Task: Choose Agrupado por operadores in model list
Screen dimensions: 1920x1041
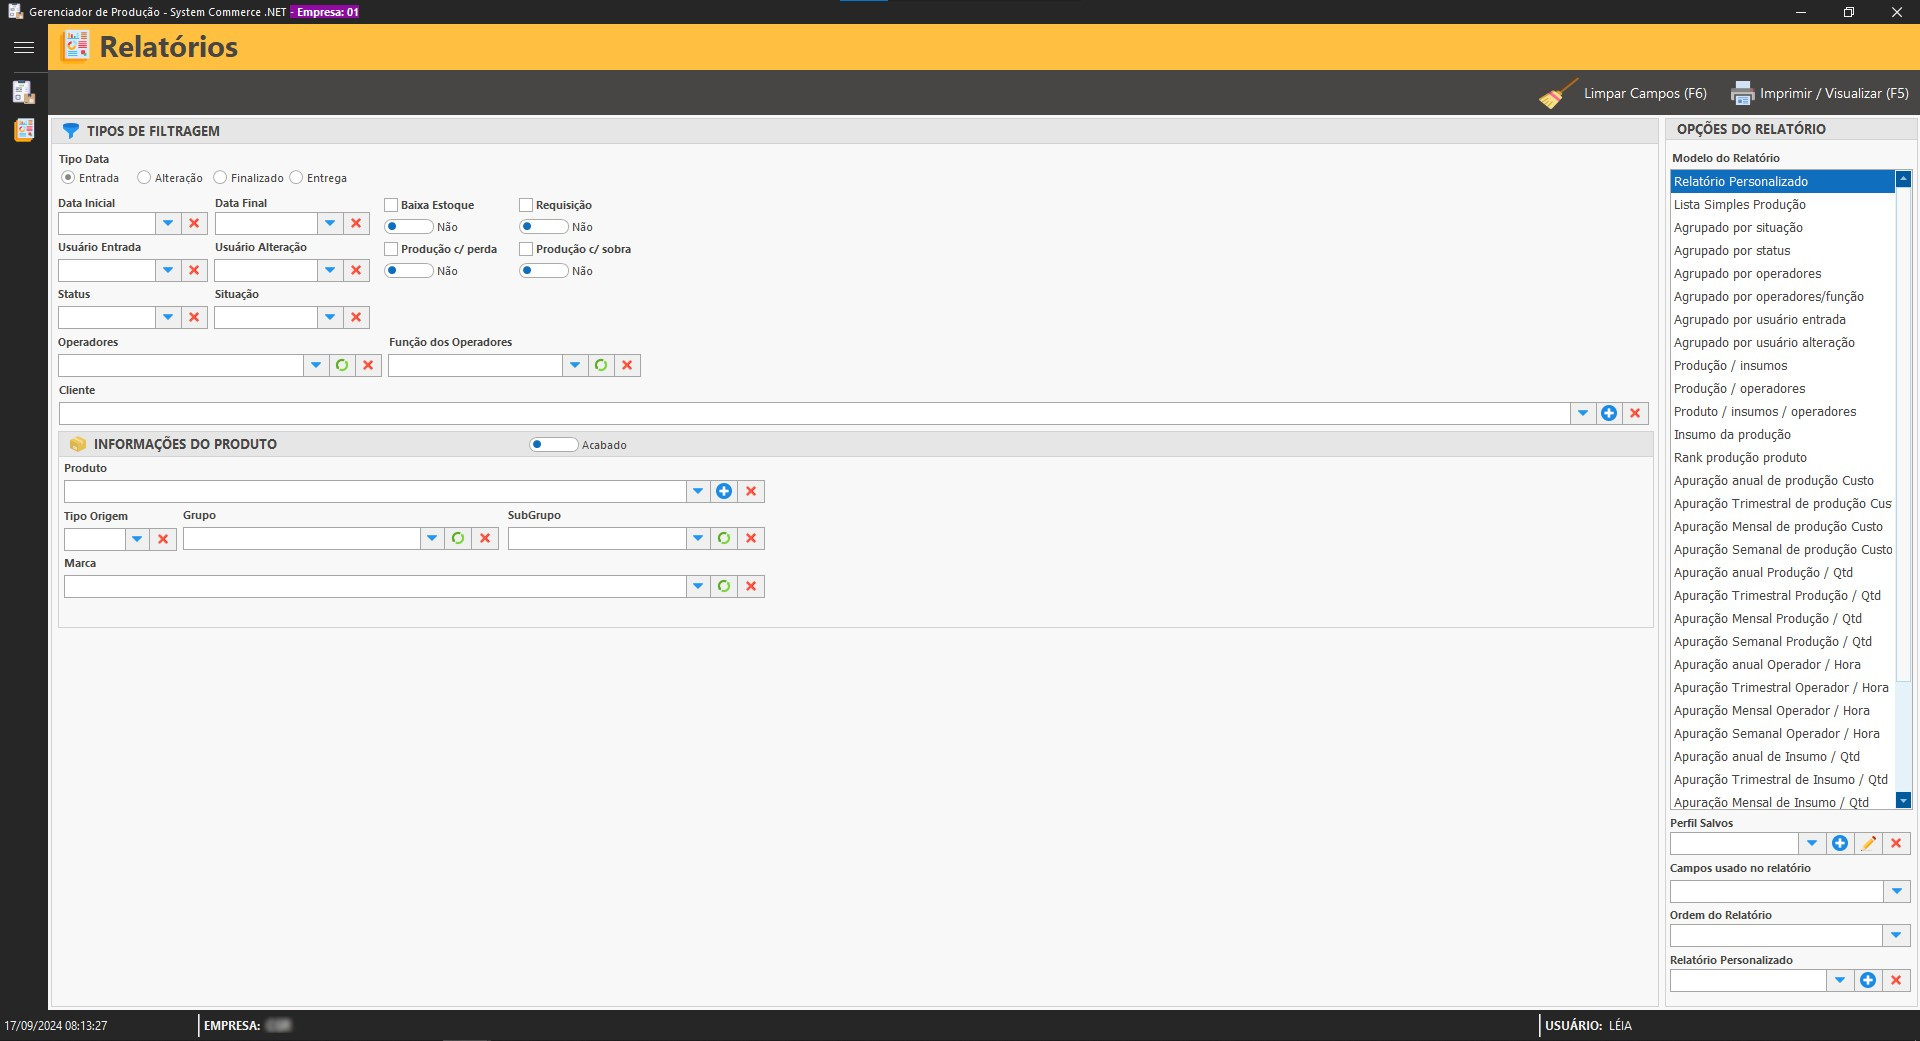Action: tap(1747, 274)
